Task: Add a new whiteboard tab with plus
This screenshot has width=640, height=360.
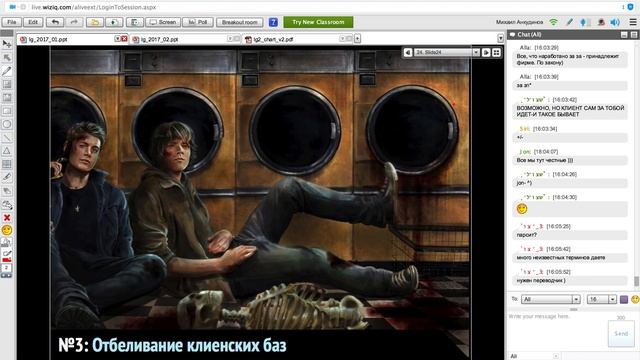Action: 357,38
